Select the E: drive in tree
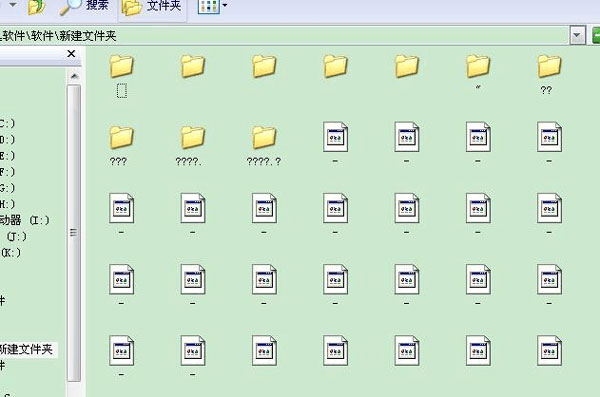This screenshot has width=600, height=397. [7, 155]
